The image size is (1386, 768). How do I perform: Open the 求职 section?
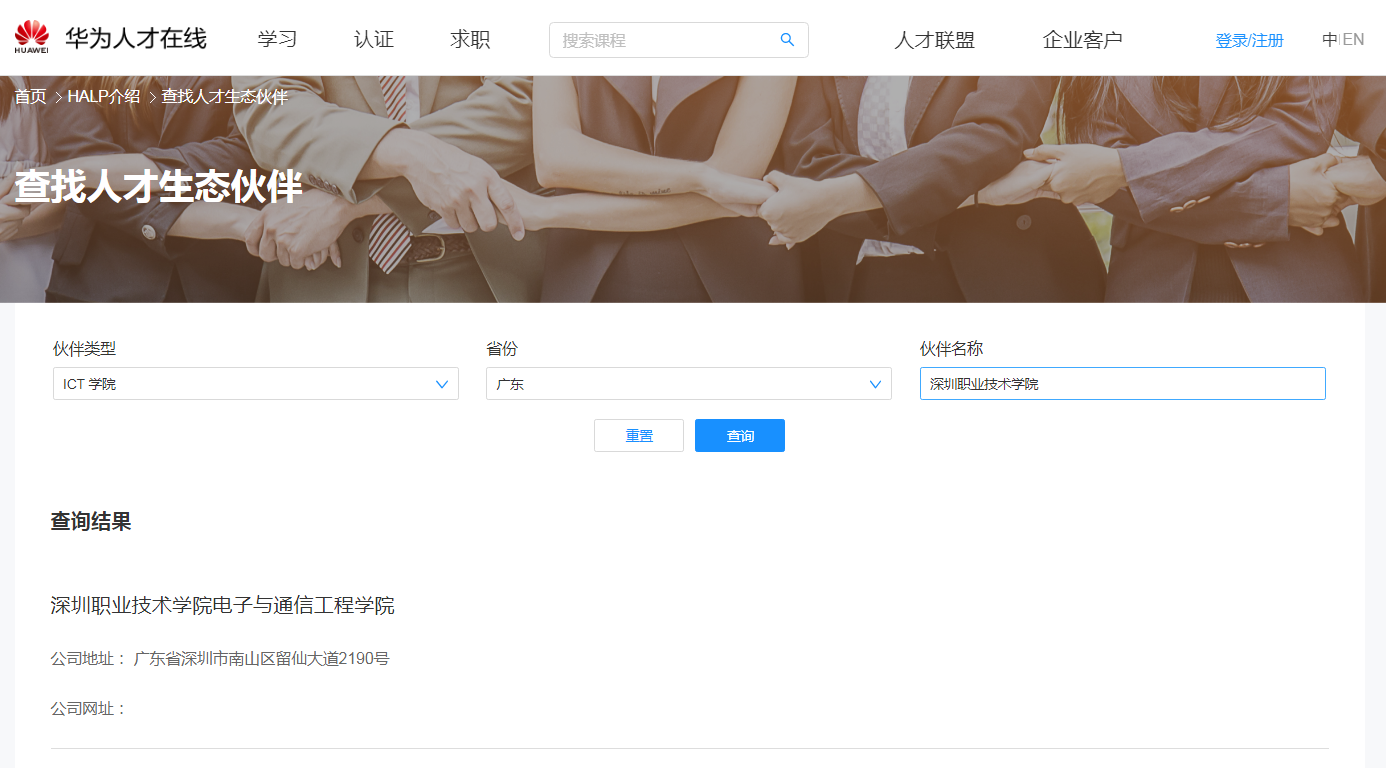[x=468, y=39]
